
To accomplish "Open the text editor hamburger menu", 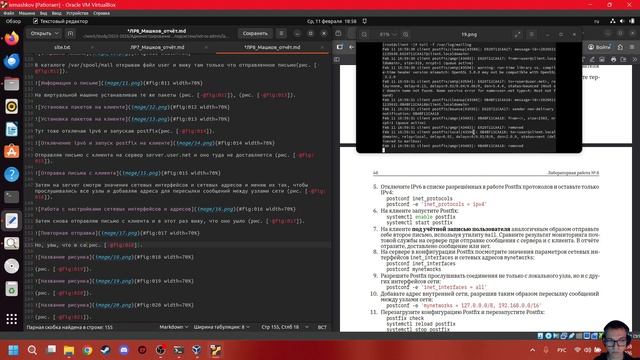I will point(281,33).
